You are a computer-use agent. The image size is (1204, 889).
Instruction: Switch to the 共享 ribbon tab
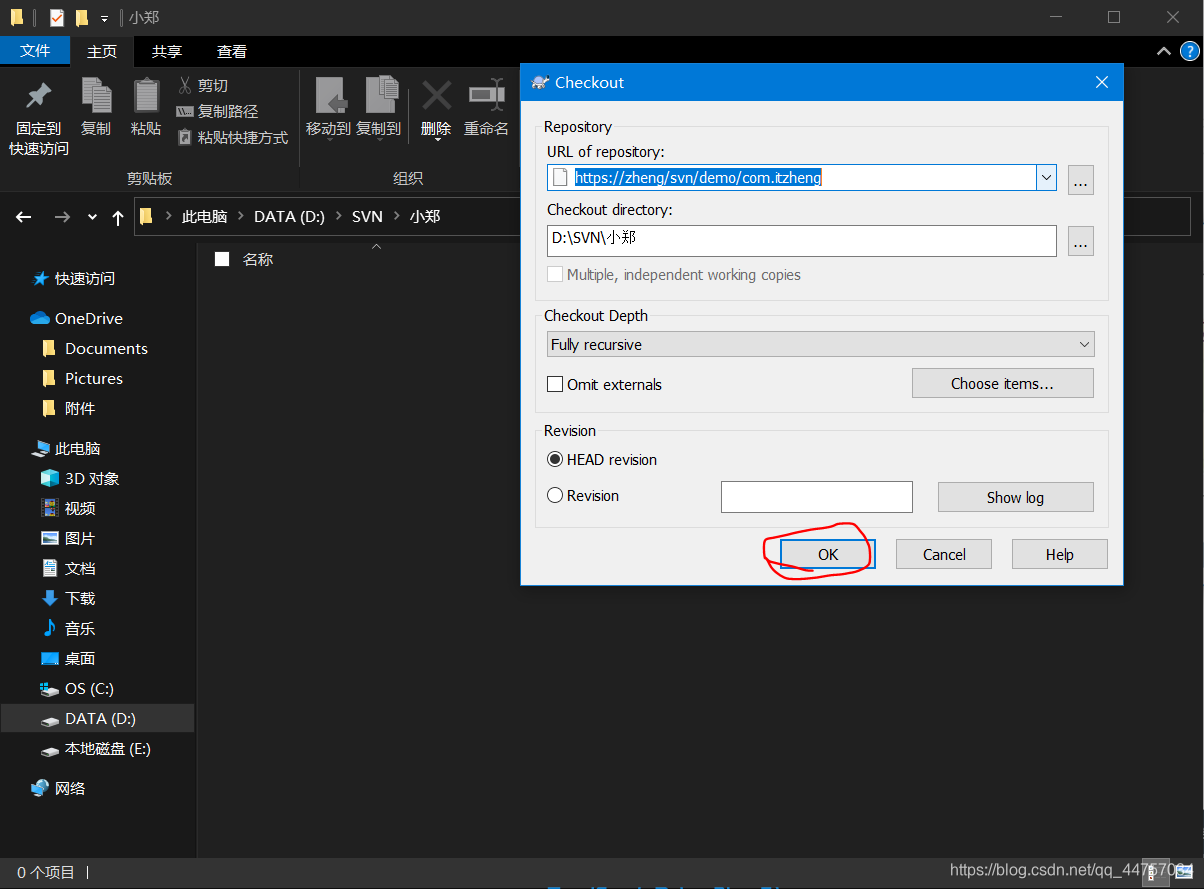(x=167, y=51)
